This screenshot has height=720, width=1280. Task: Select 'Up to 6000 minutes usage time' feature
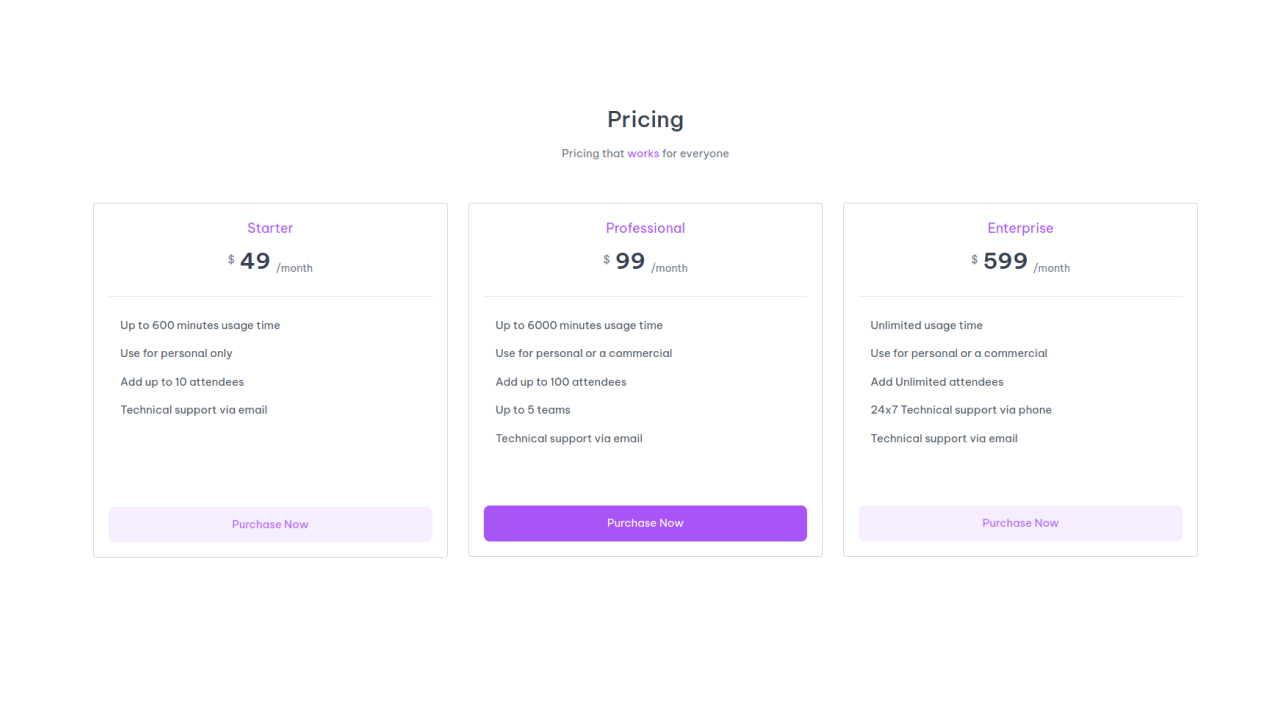pyautogui.click(x=579, y=325)
